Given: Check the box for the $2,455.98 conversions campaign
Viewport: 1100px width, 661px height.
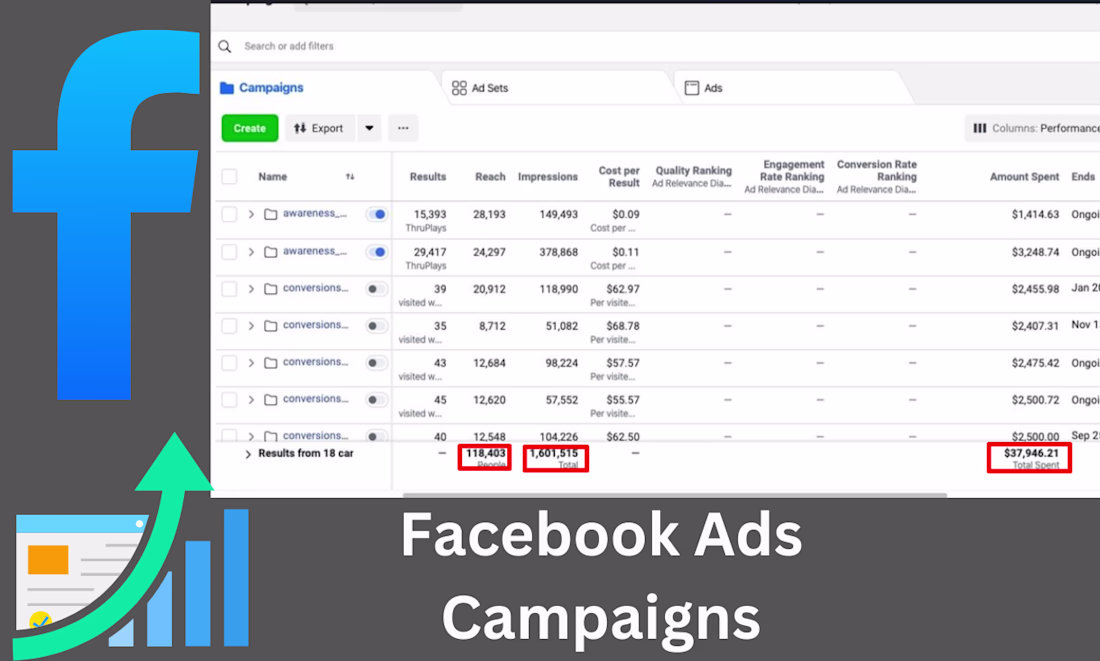Looking at the screenshot, I should coord(229,289).
